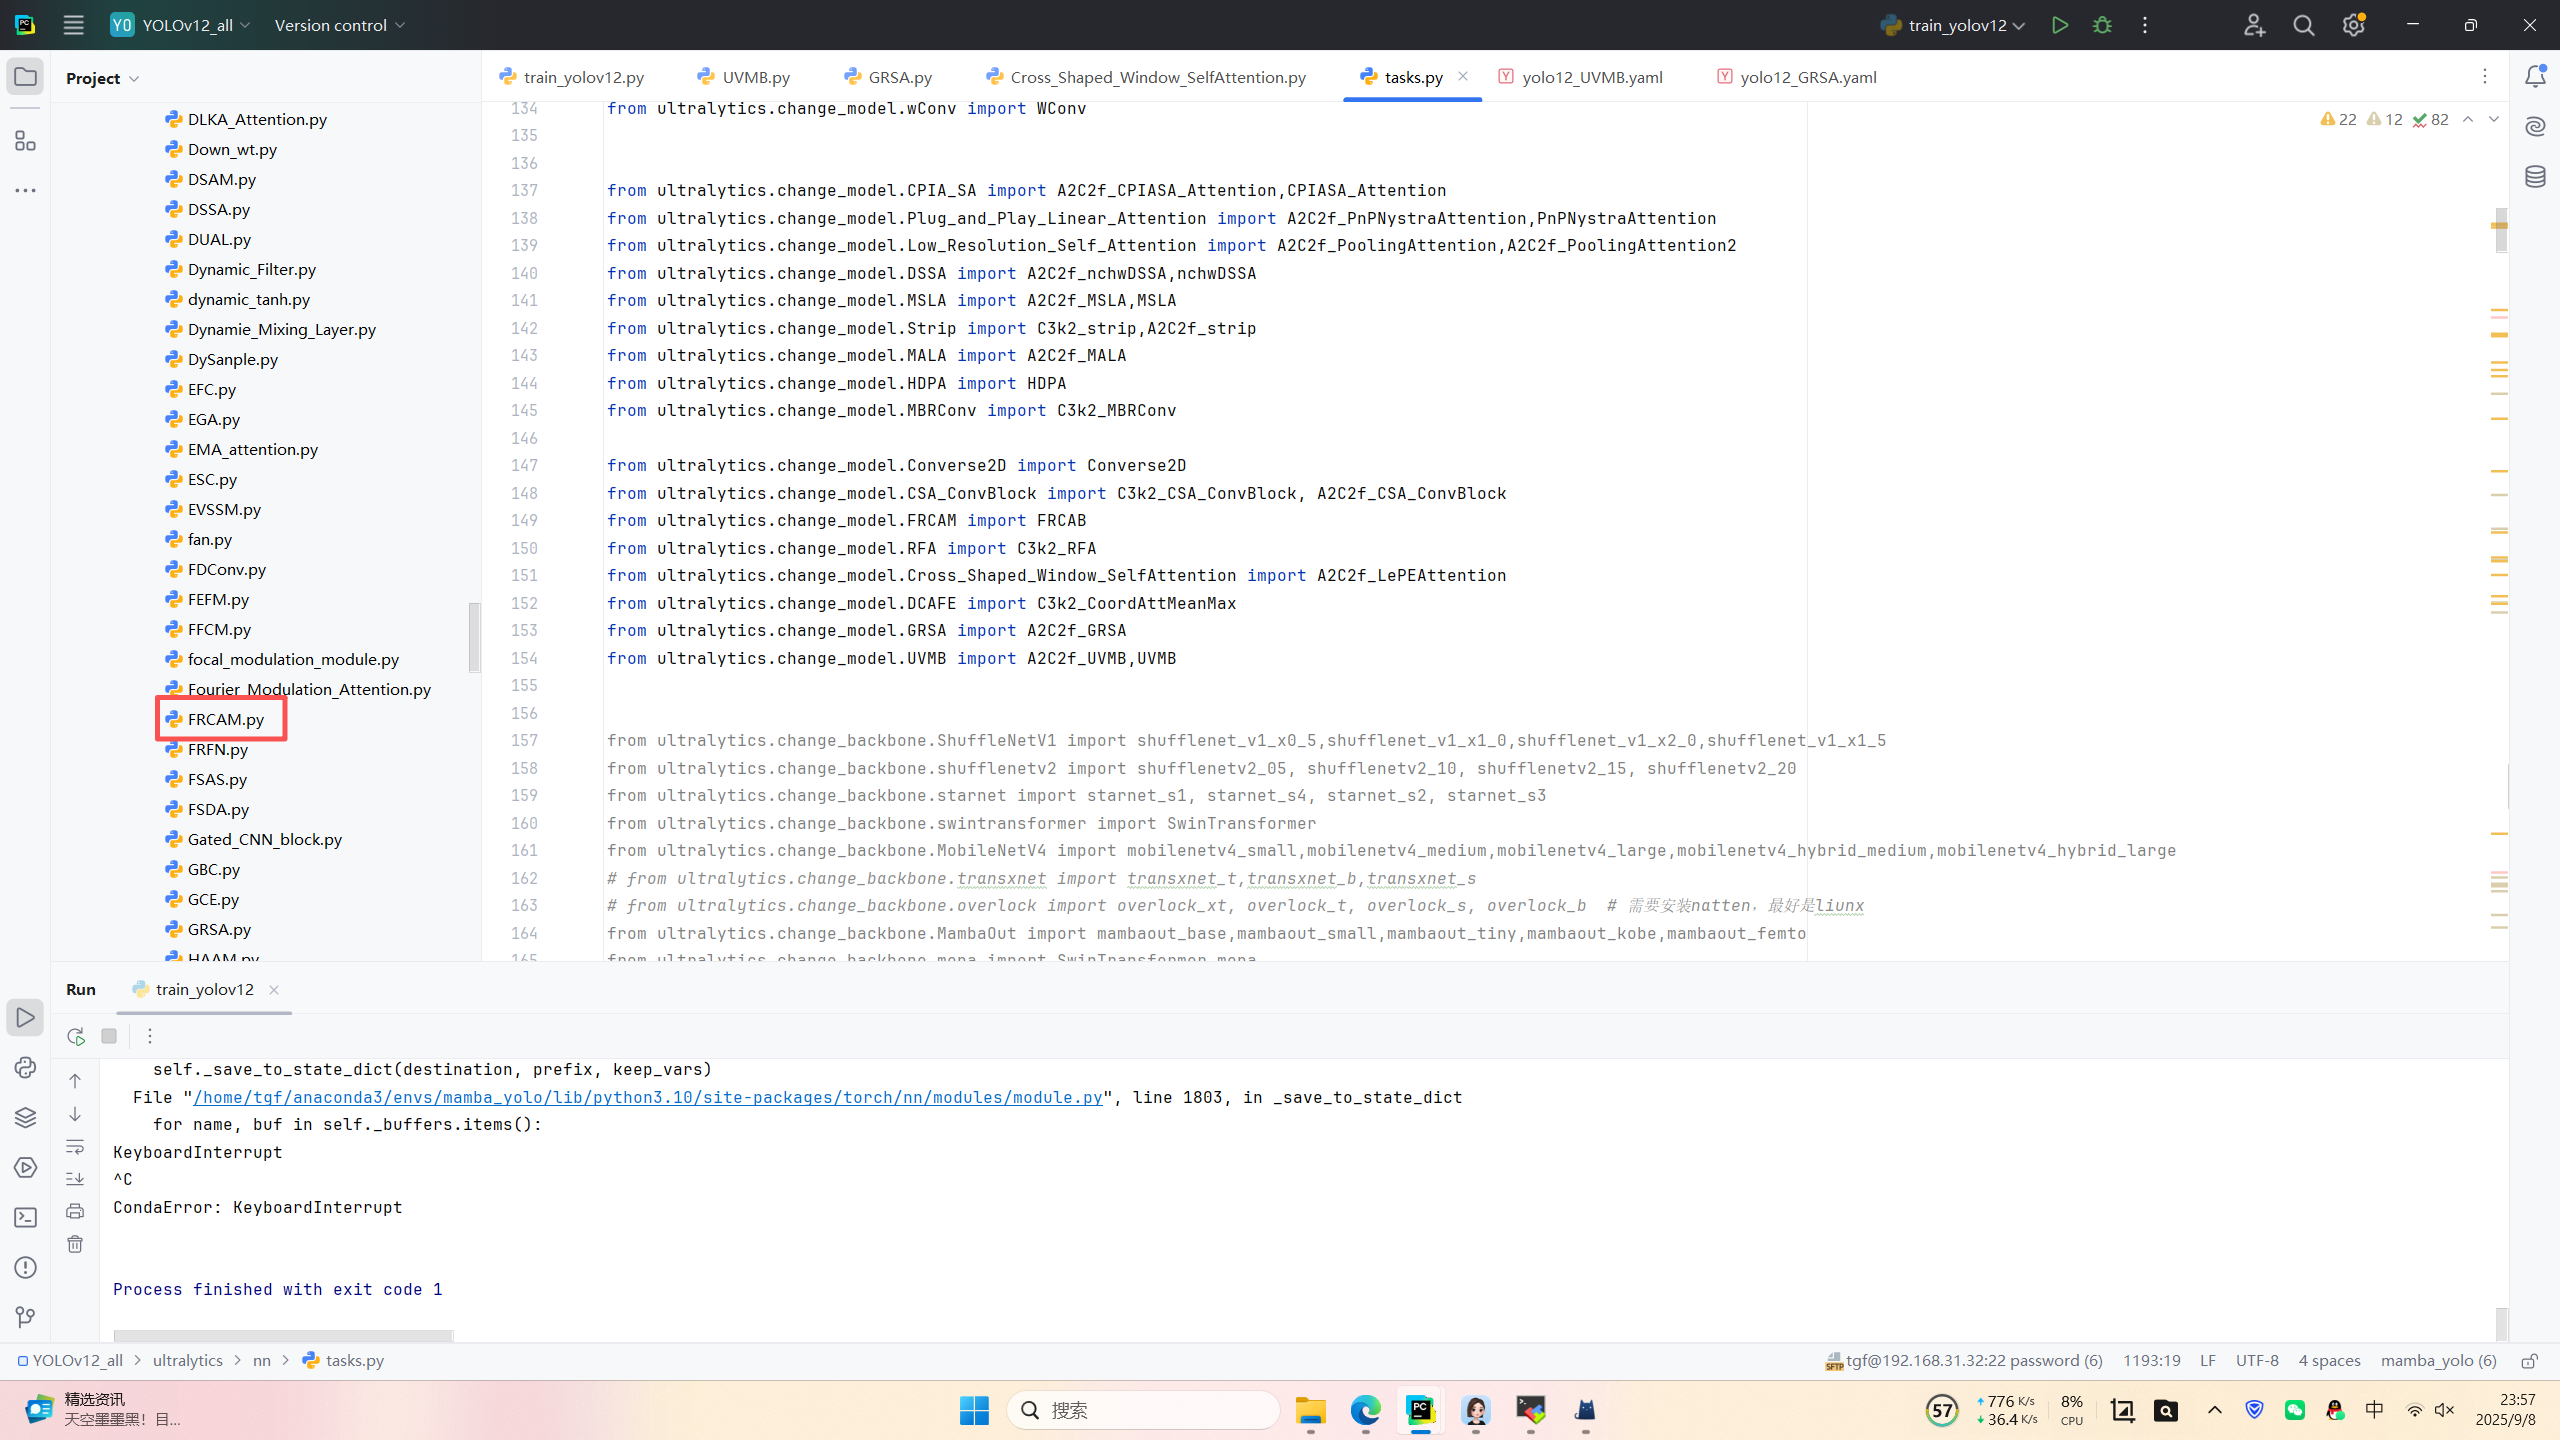Screen dimensions: 2560x1440
Task: Open train_yolov12 run configuration dropdown
Action: (x=1953, y=25)
